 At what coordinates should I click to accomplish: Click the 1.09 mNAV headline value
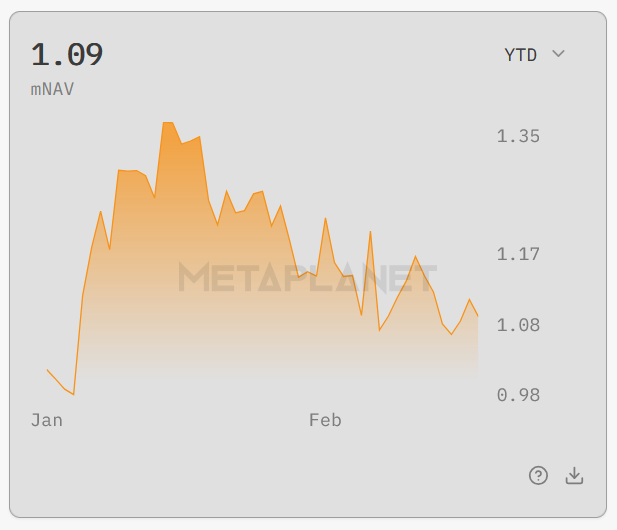67,54
